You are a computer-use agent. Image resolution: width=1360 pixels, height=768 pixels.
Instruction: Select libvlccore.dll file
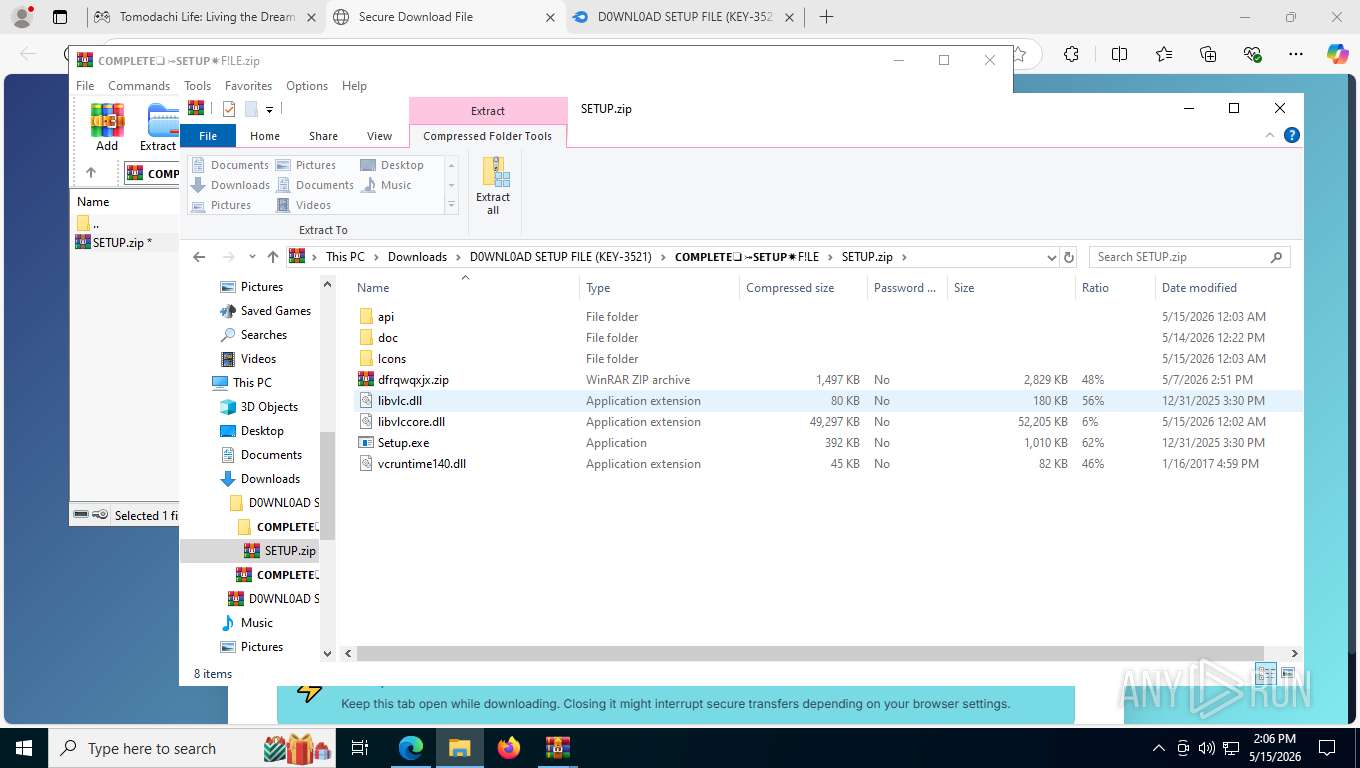411,422
